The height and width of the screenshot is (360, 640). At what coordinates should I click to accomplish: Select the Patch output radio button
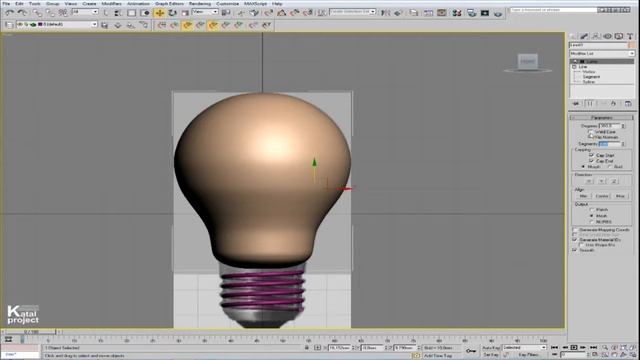[x=591, y=209]
